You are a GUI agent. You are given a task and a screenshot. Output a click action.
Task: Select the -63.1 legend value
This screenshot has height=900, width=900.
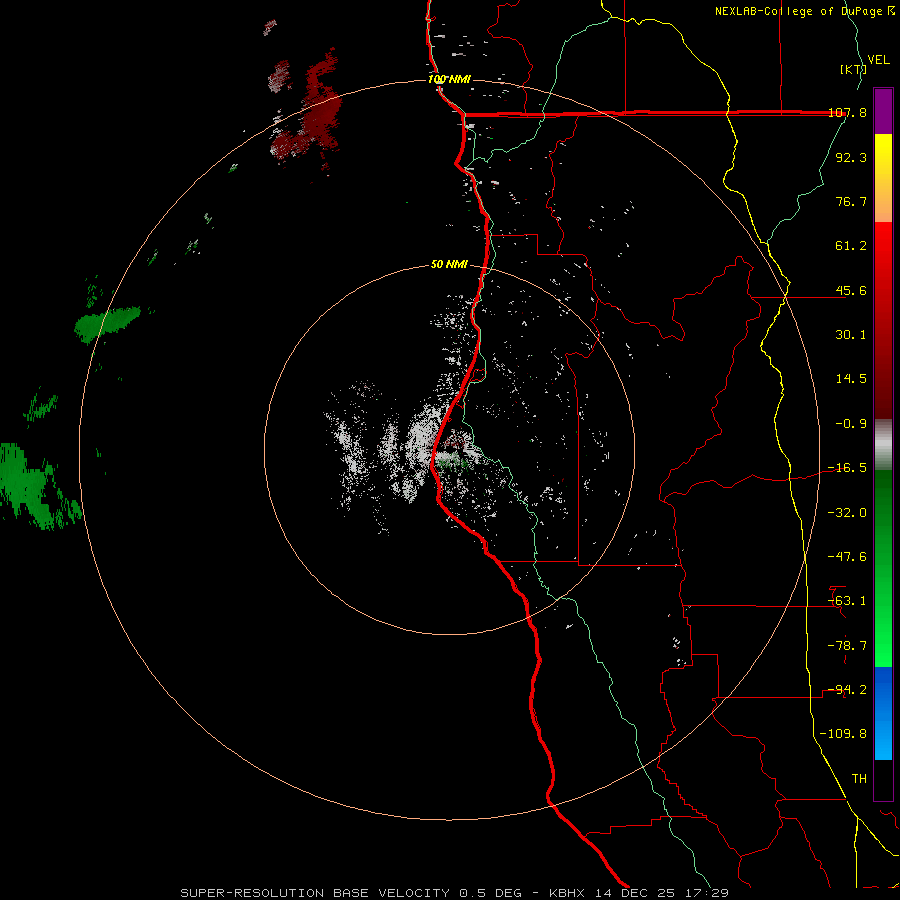[848, 601]
